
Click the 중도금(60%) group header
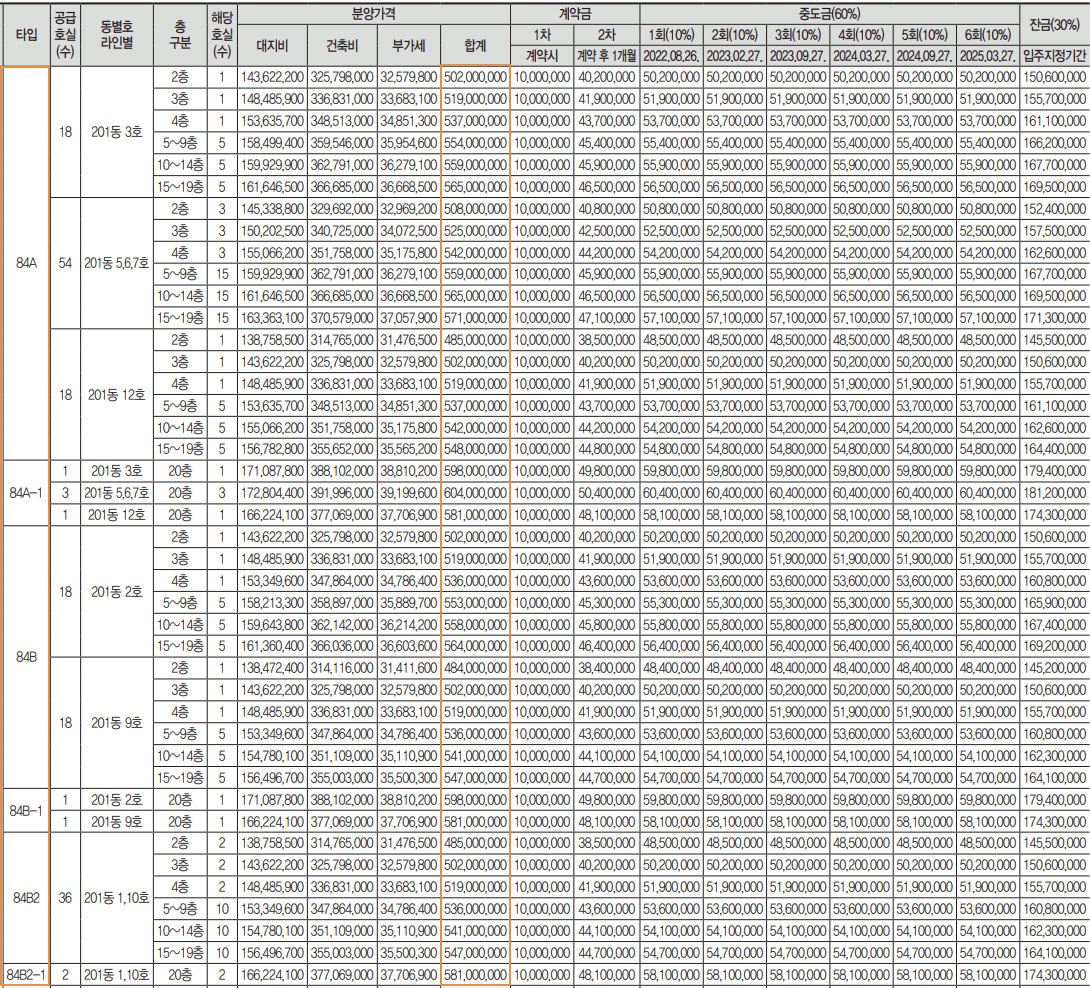830,14
